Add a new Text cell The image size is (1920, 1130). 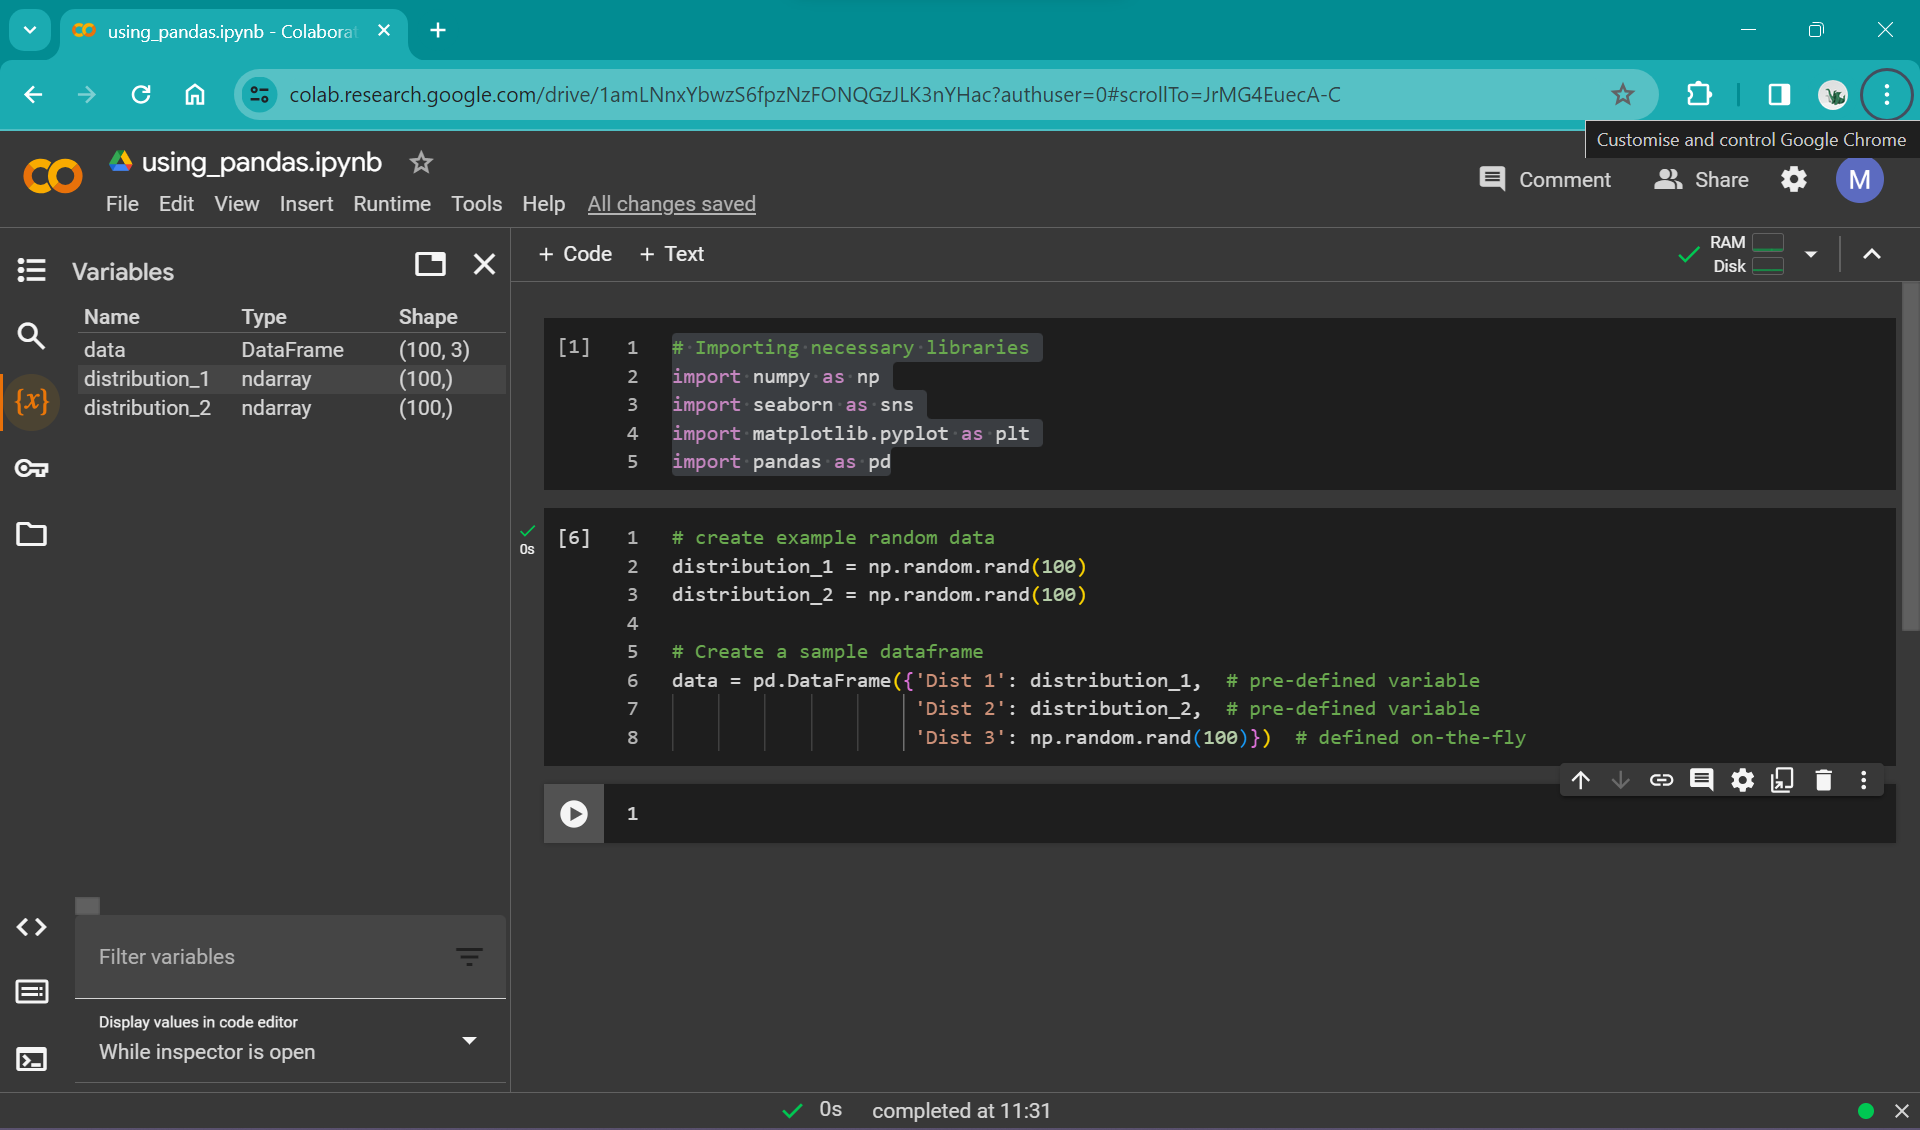(671, 254)
